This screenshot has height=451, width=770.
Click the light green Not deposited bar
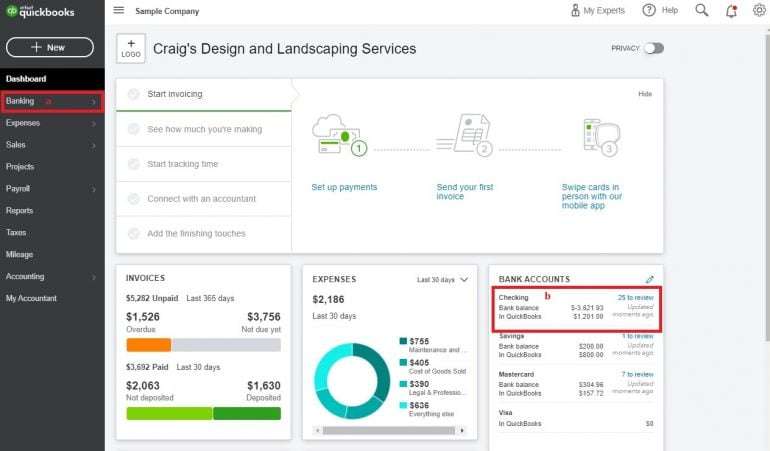[169, 413]
